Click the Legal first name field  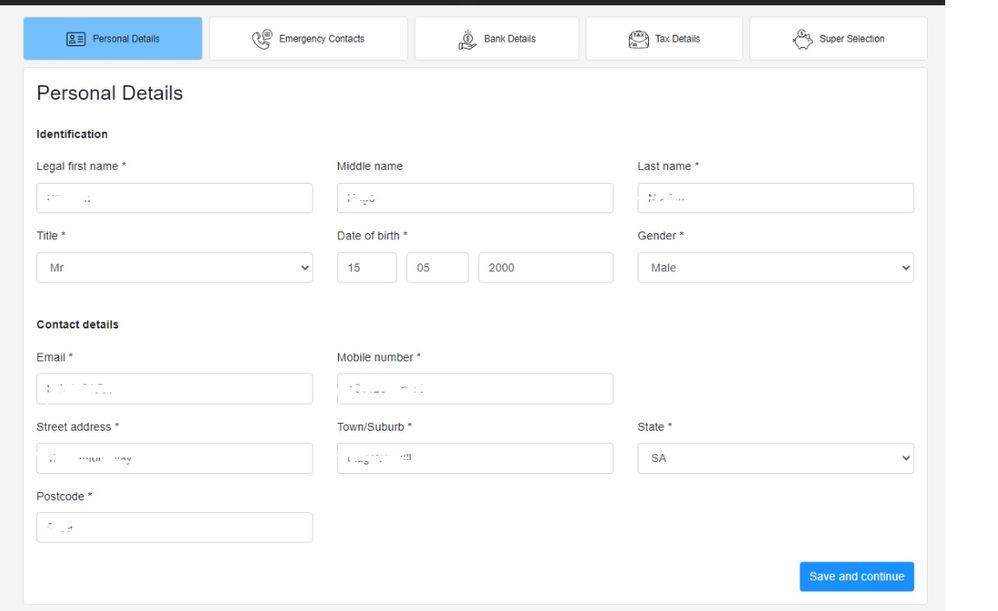click(x=174, y=198)
